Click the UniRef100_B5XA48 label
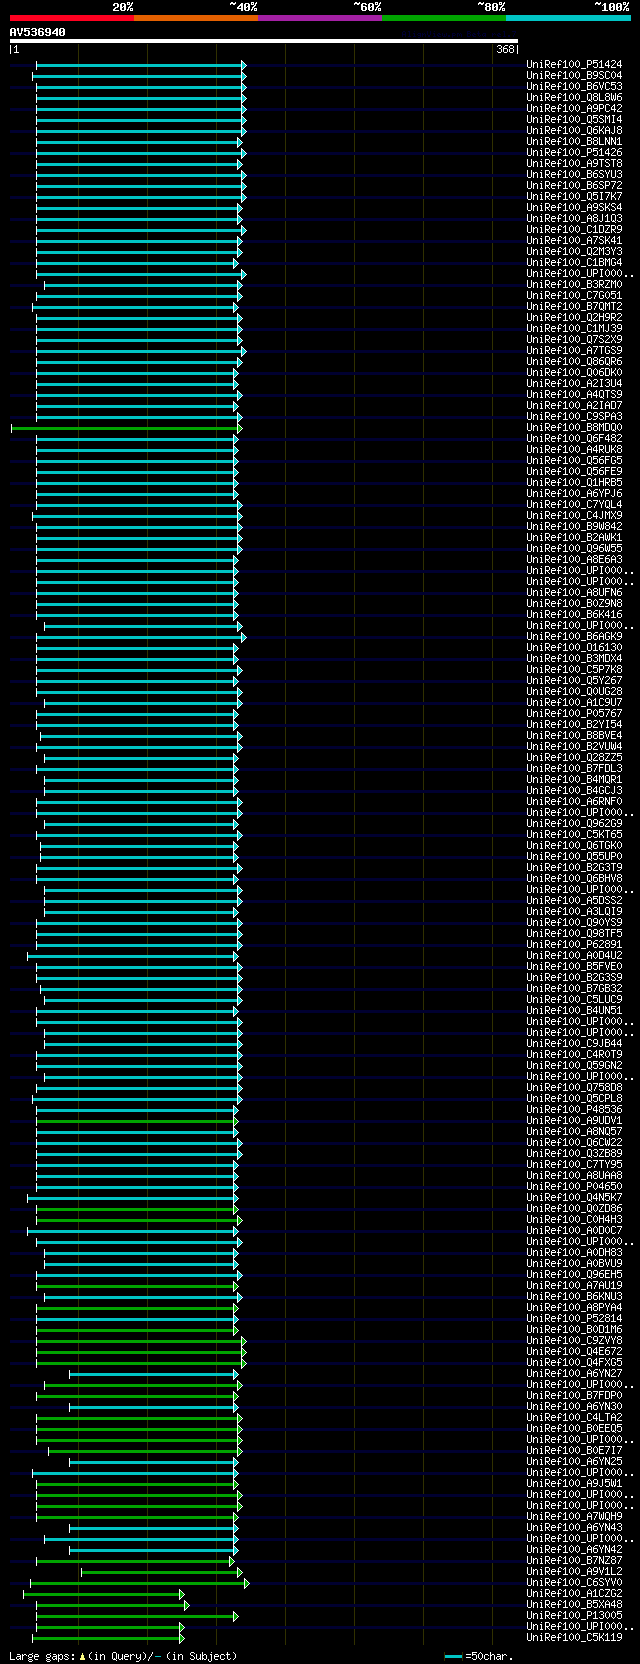This screenshot has height=1664, width=640. tap(574, 1605)
